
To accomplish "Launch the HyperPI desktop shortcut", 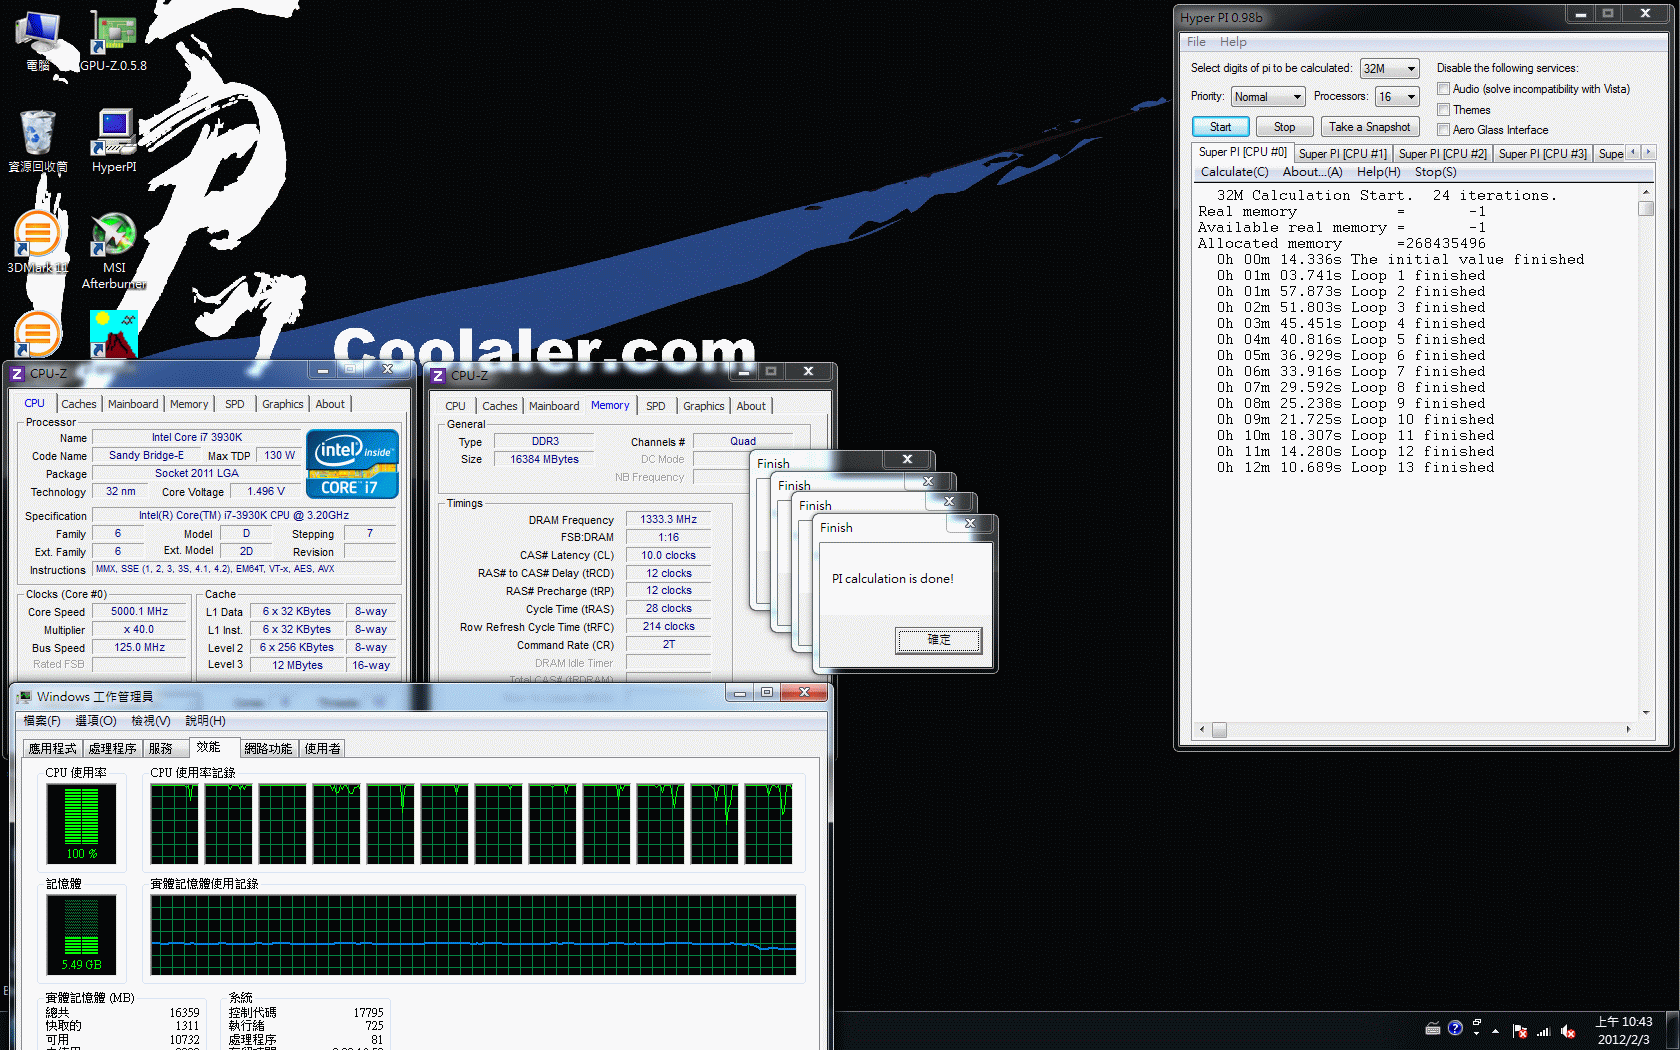I will [x=114, y=140].
